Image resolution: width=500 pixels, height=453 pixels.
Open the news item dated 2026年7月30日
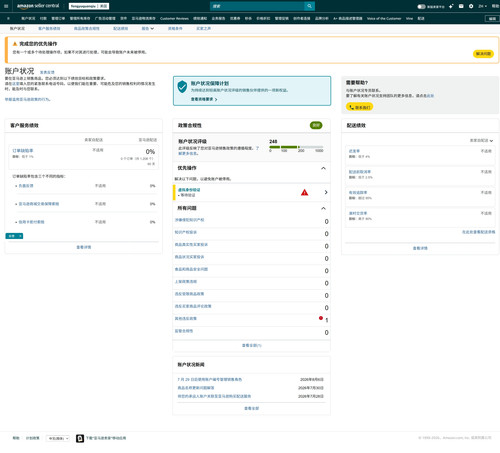(x=196, y=388)
